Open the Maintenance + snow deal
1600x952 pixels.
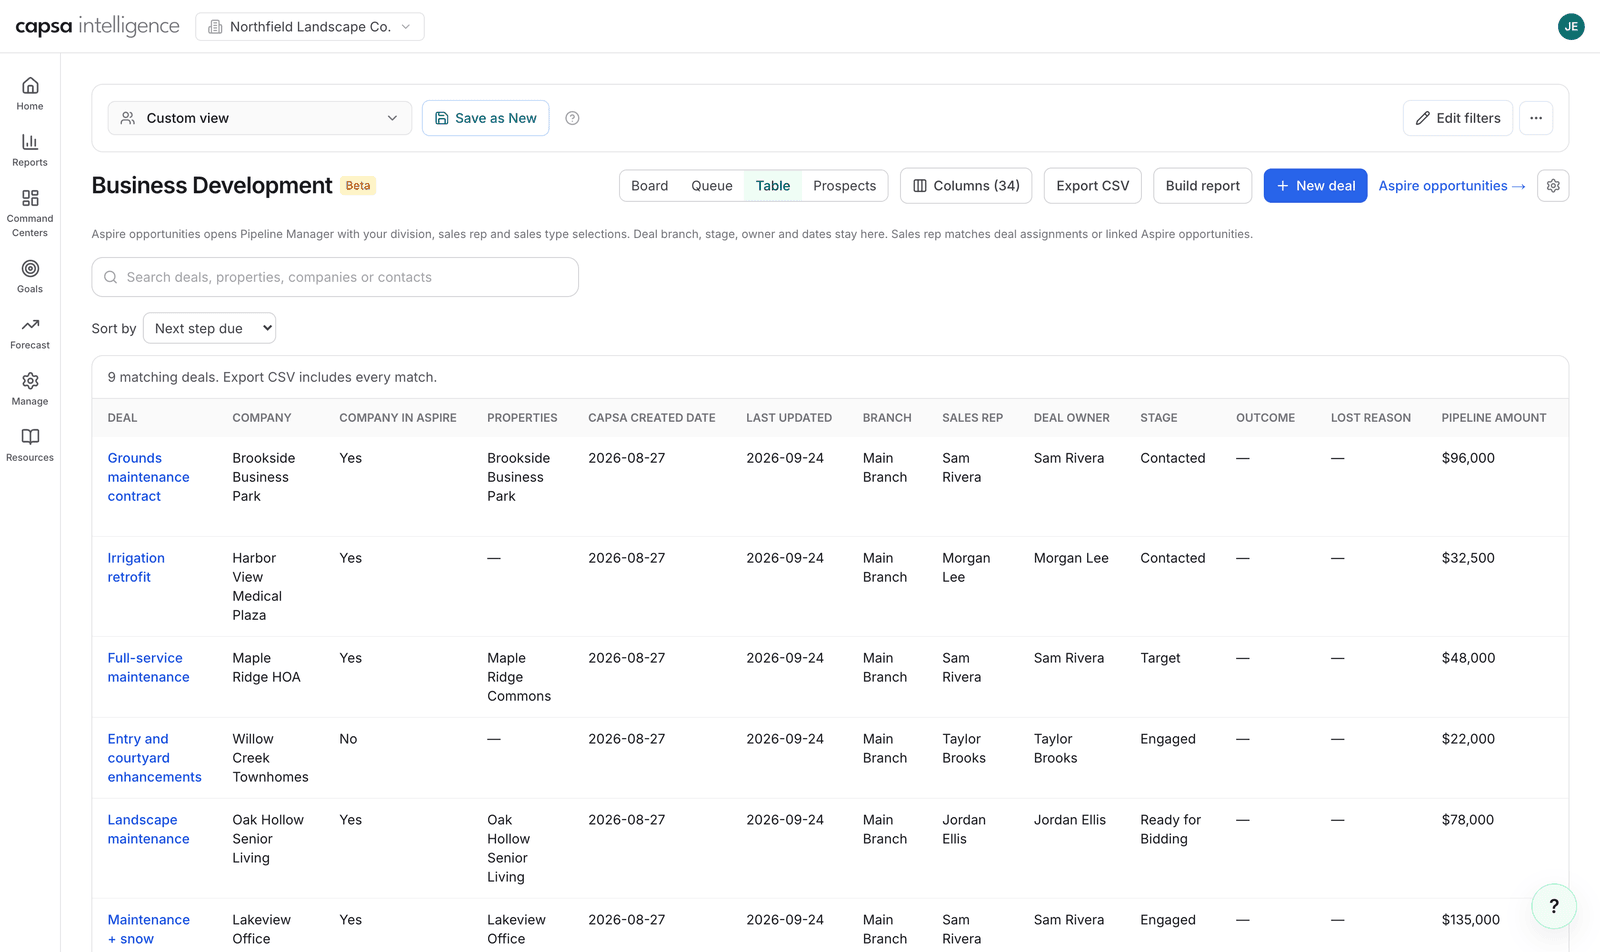(148, 929)
